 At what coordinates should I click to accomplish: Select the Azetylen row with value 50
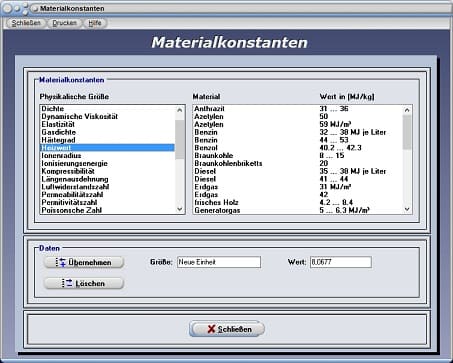[298, 117]
